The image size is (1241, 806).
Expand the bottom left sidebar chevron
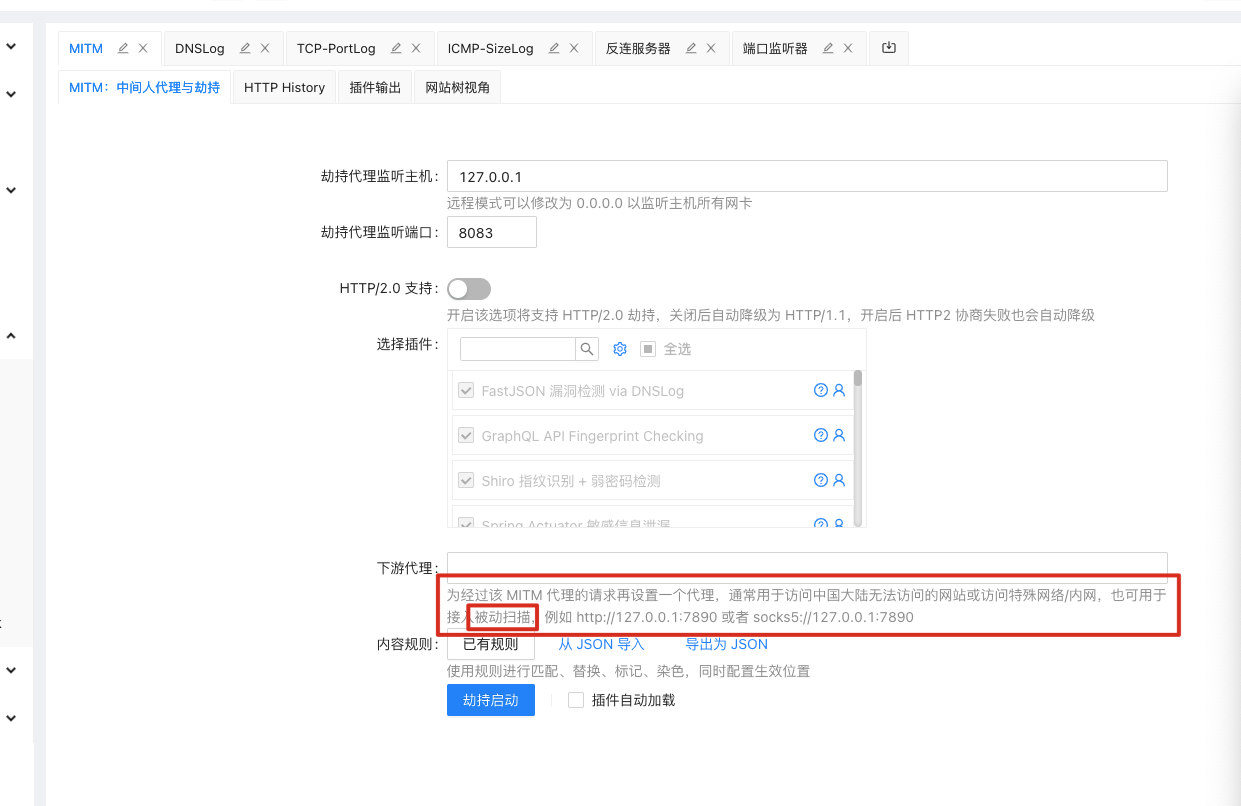[11, 718]
